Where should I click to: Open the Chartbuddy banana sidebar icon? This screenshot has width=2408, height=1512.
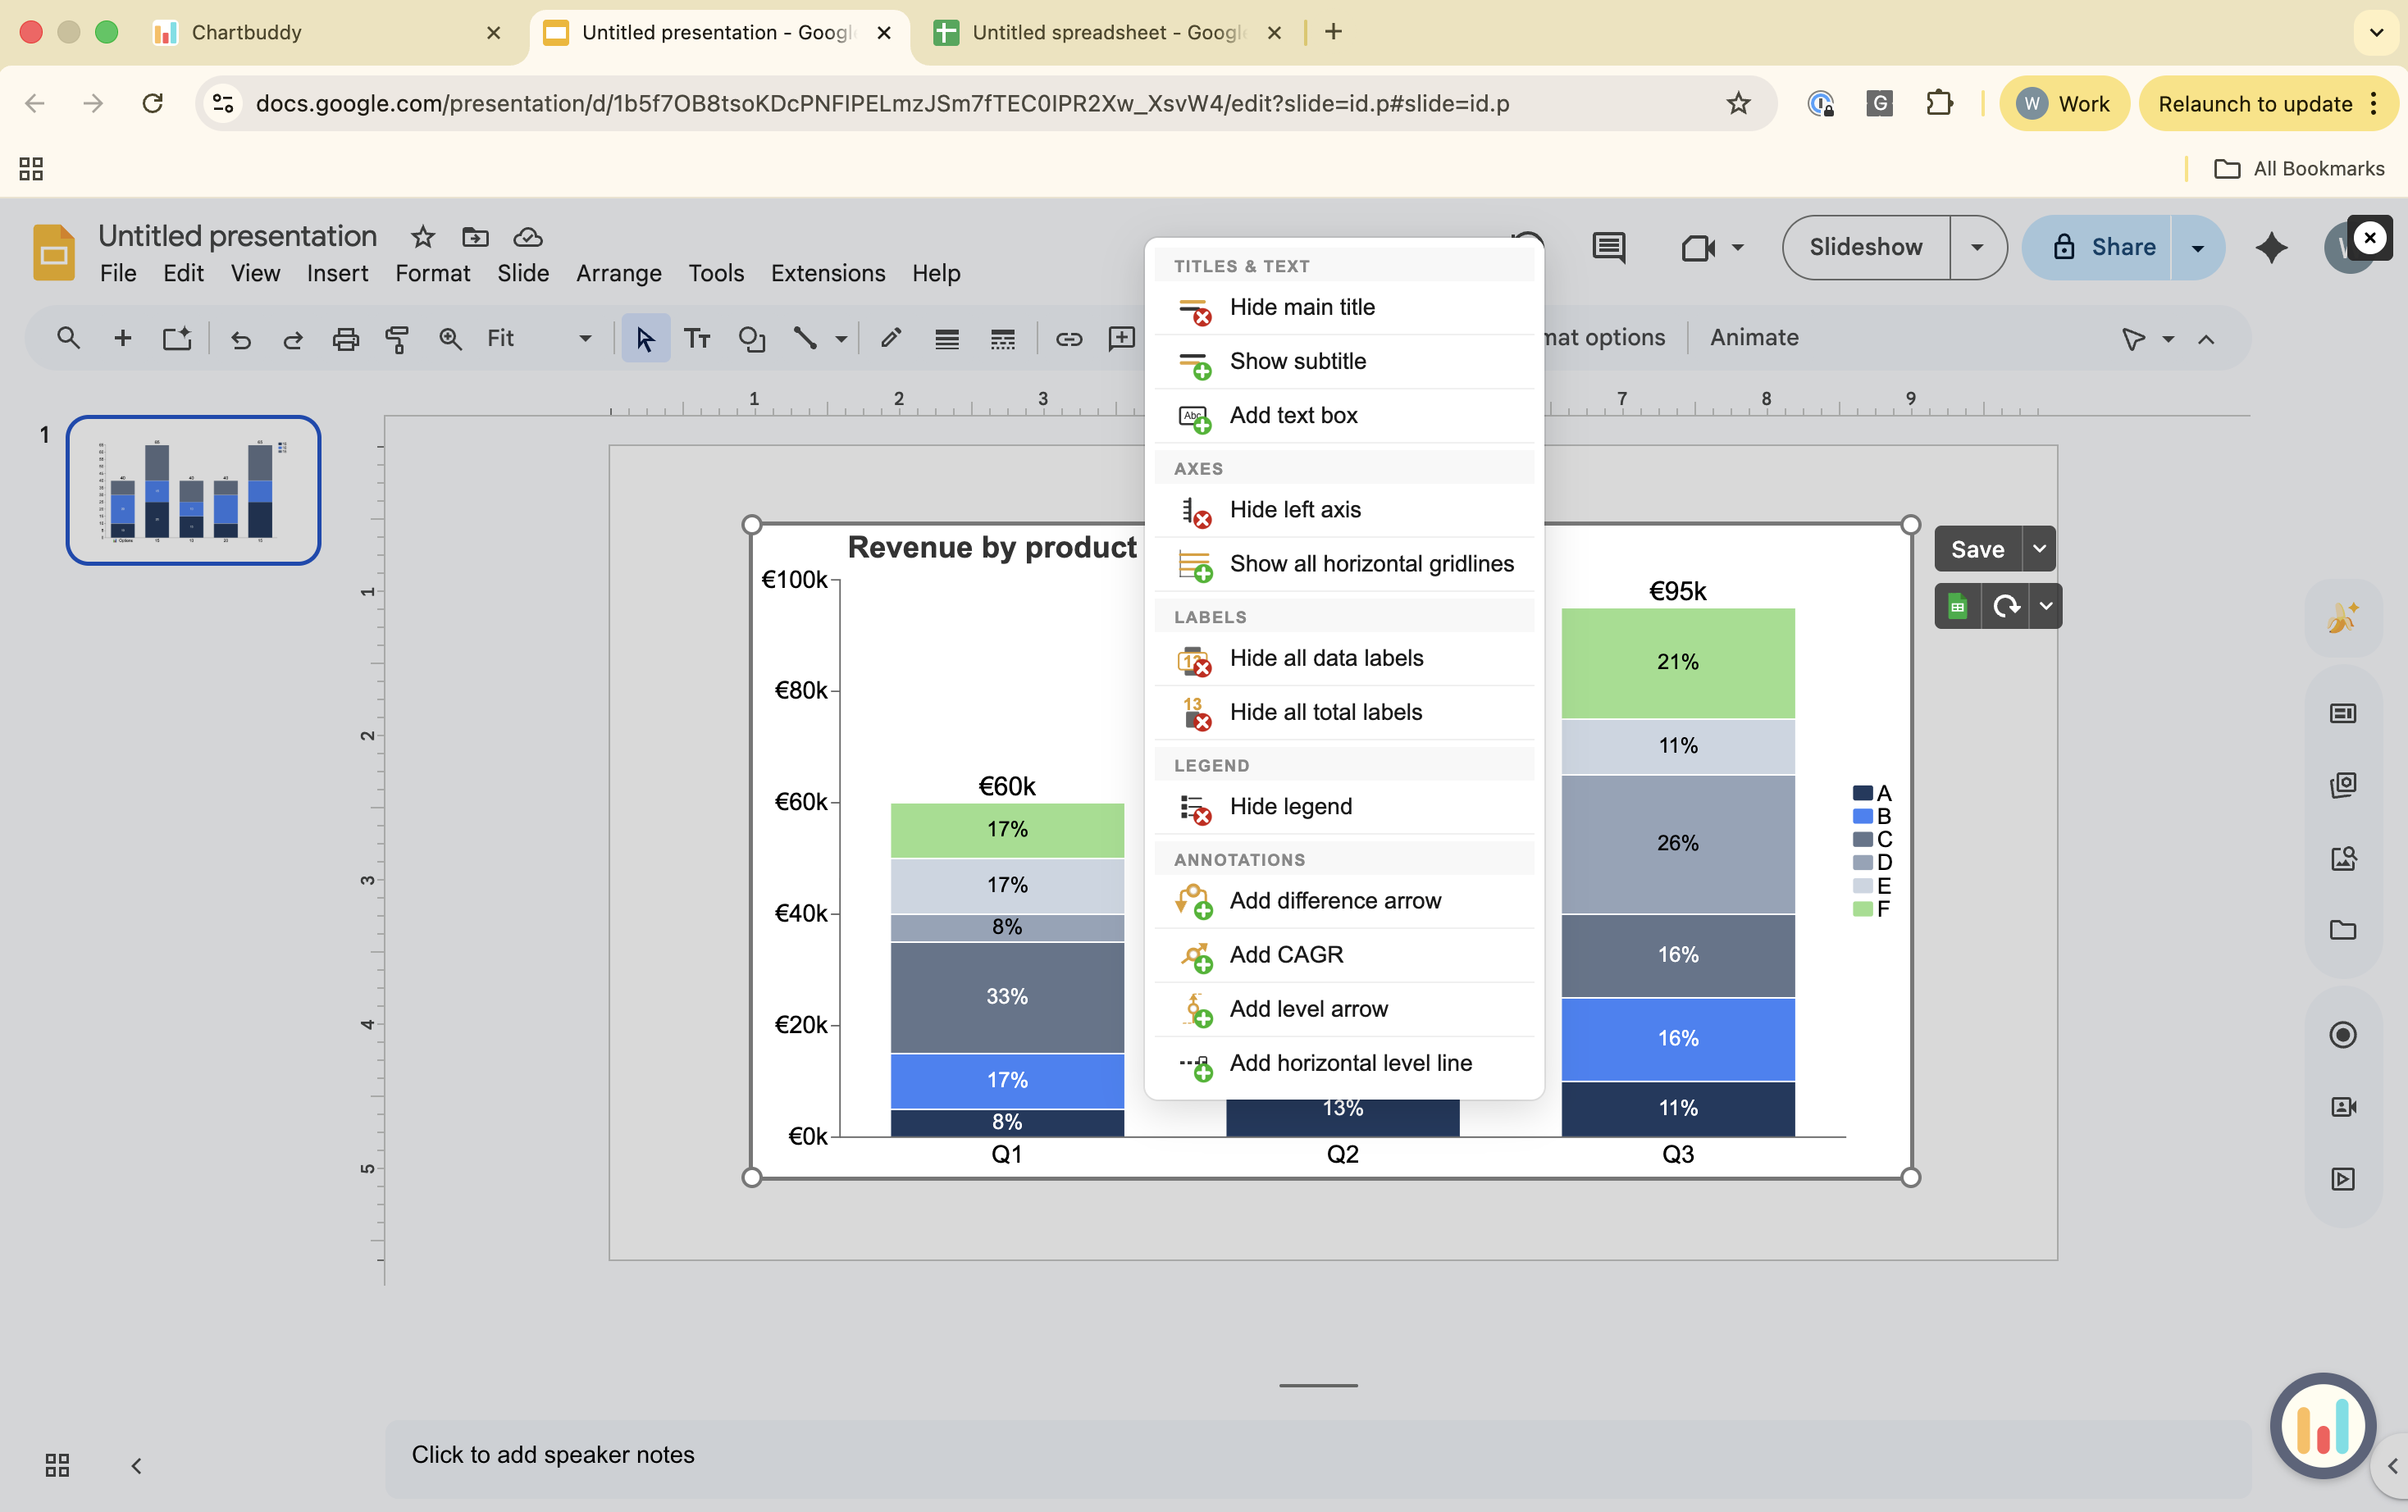pyautogui.click(x=2344, y=617)
